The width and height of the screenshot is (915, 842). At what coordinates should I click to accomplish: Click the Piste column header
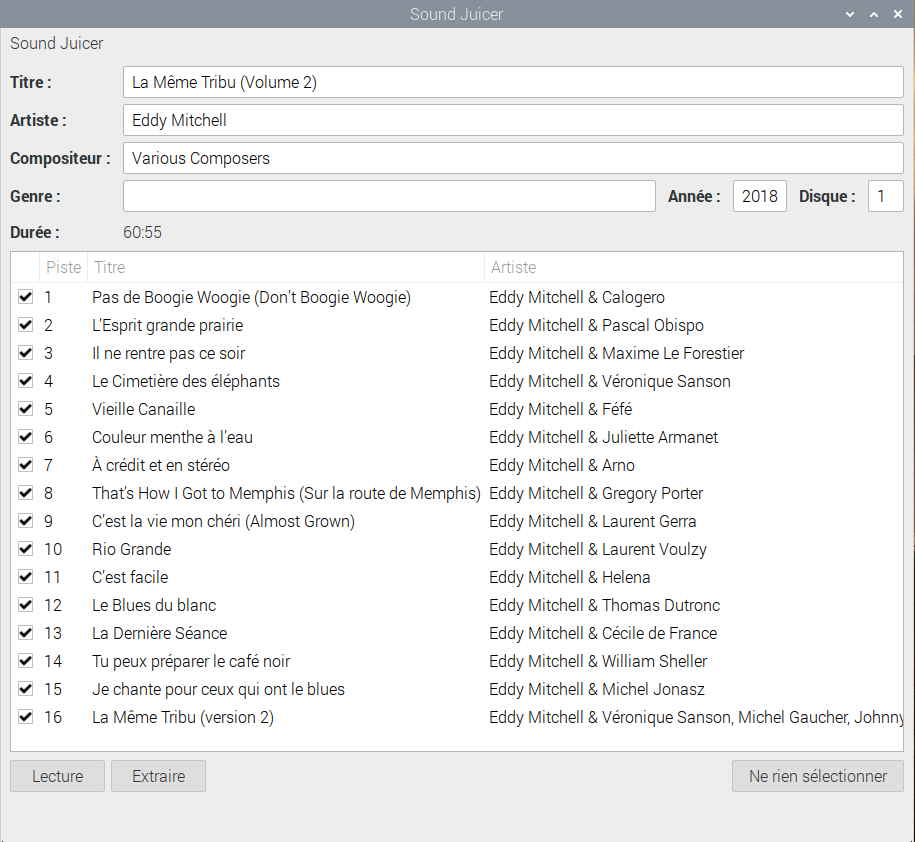pyautogui.click(x=64, y=267)
